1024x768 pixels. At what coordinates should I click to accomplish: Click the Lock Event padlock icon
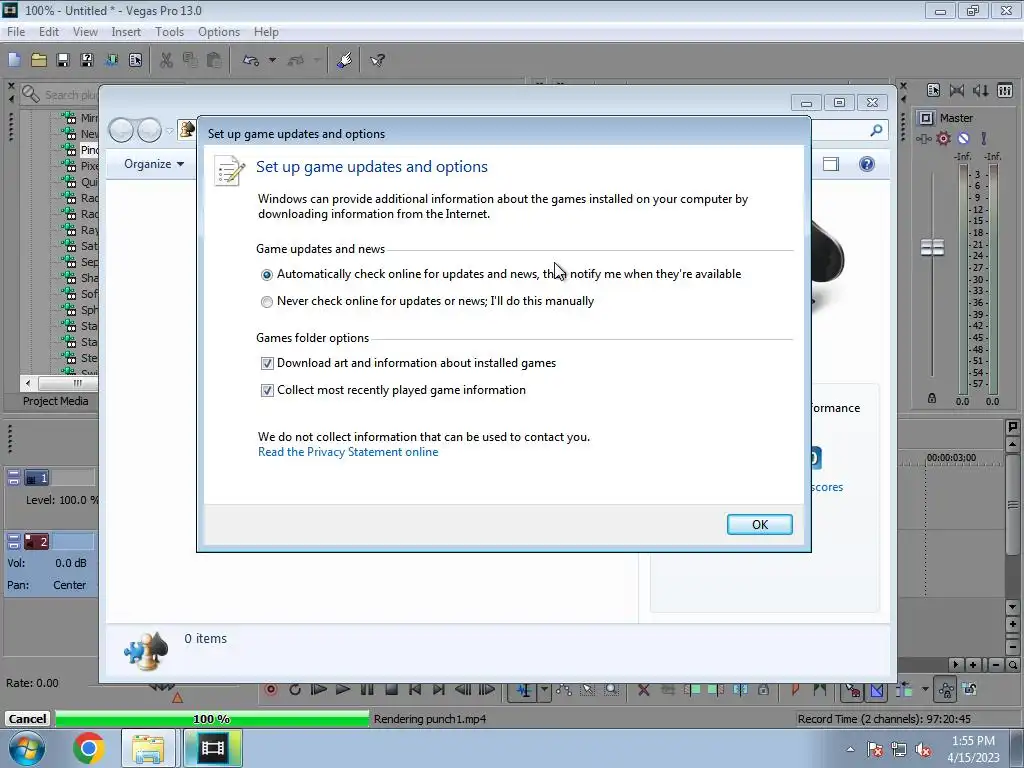click(x=763, y=690)
